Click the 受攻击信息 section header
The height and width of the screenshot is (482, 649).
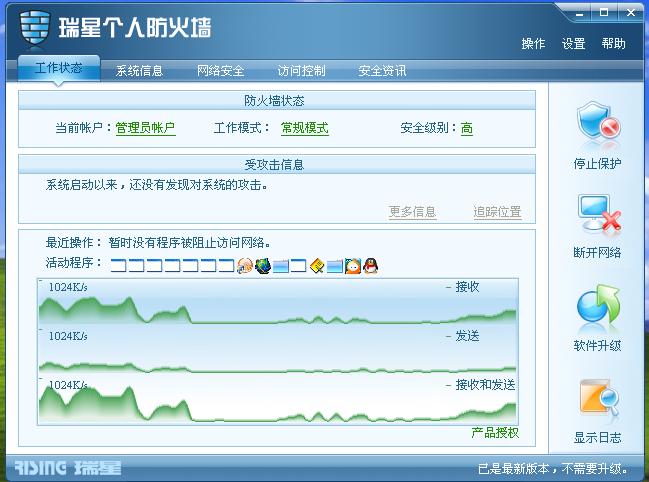(277, 165)
